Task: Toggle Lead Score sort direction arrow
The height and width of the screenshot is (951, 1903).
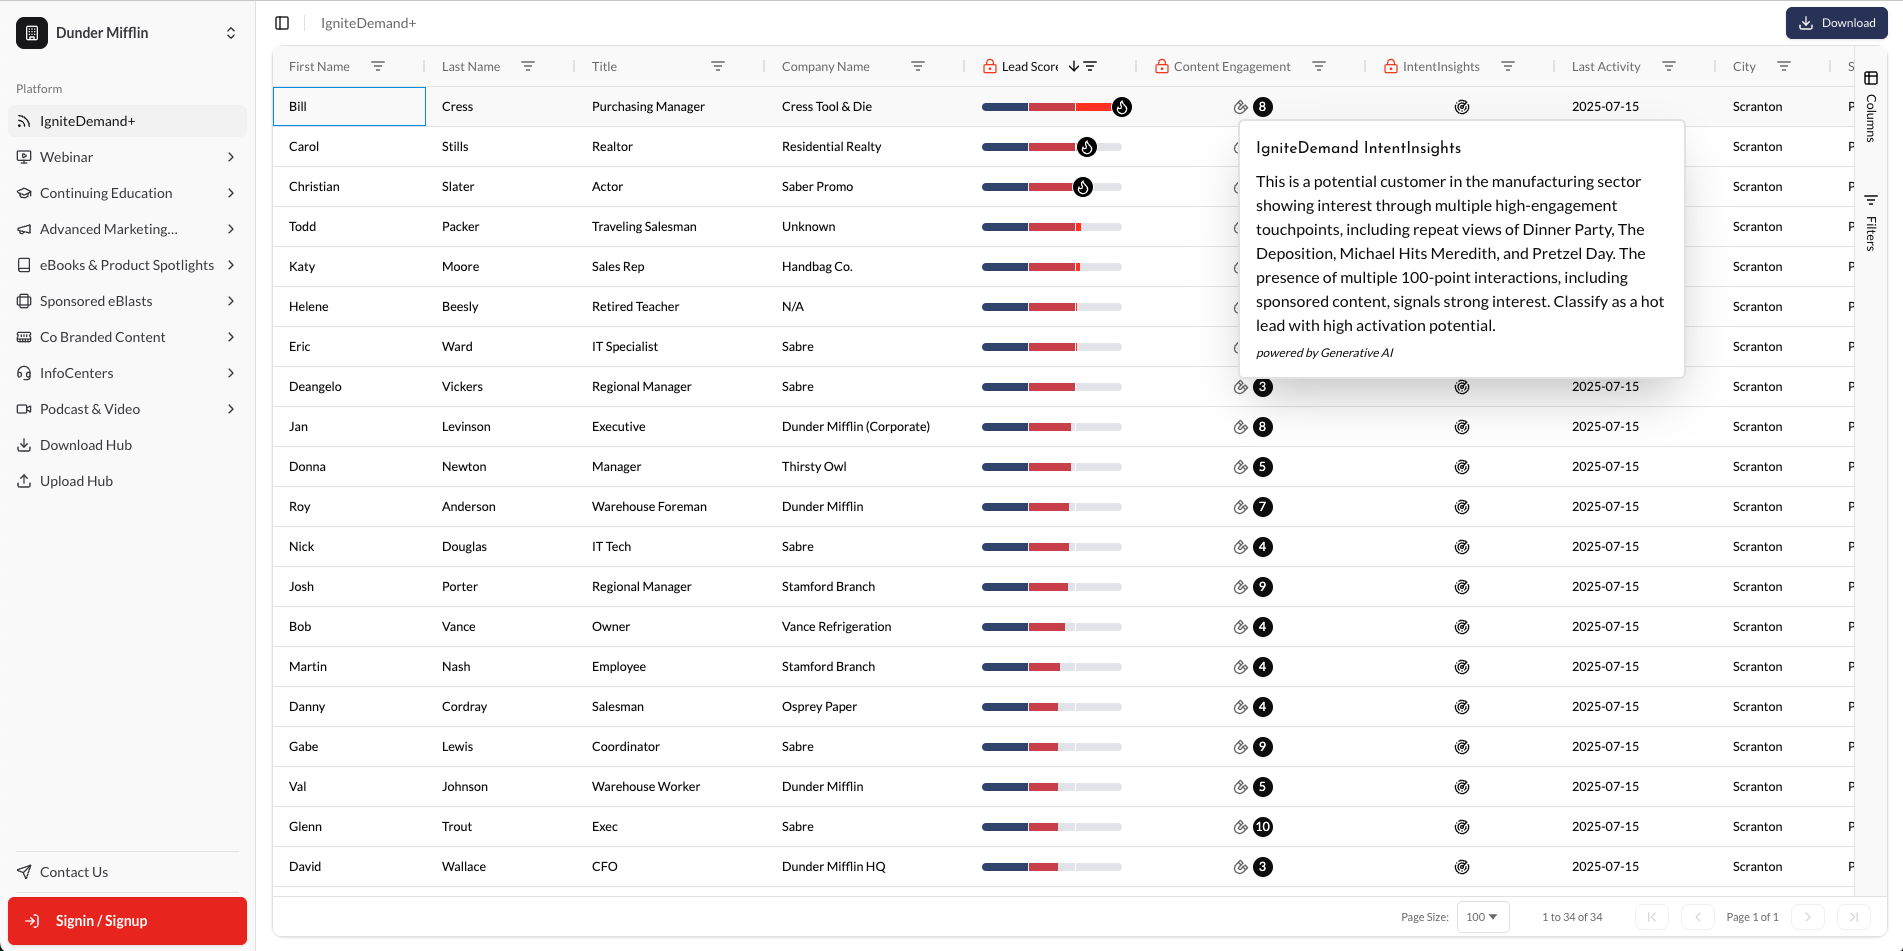Action: [1074, 66]
